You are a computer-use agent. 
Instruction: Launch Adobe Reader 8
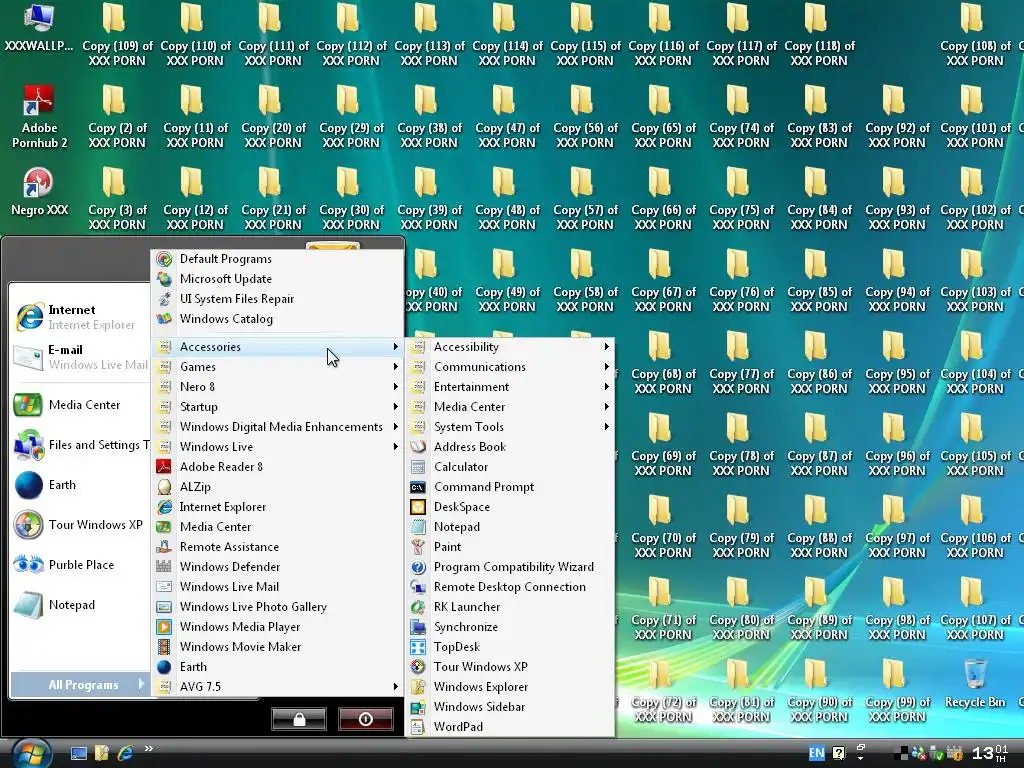277,467
